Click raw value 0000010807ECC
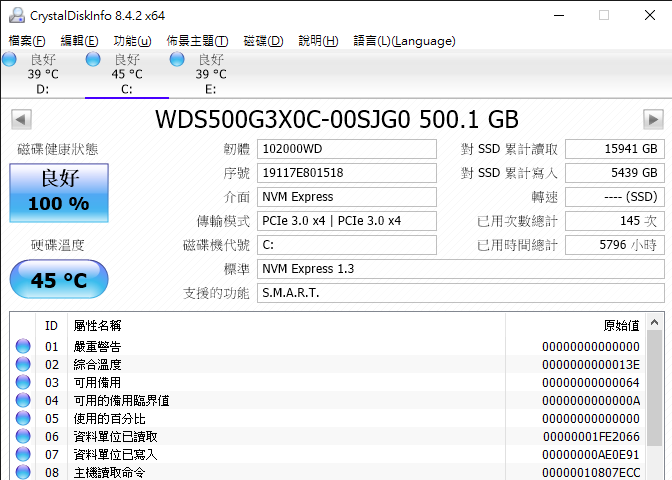Viewport: 672px width, 480px height. click(591, 473)
